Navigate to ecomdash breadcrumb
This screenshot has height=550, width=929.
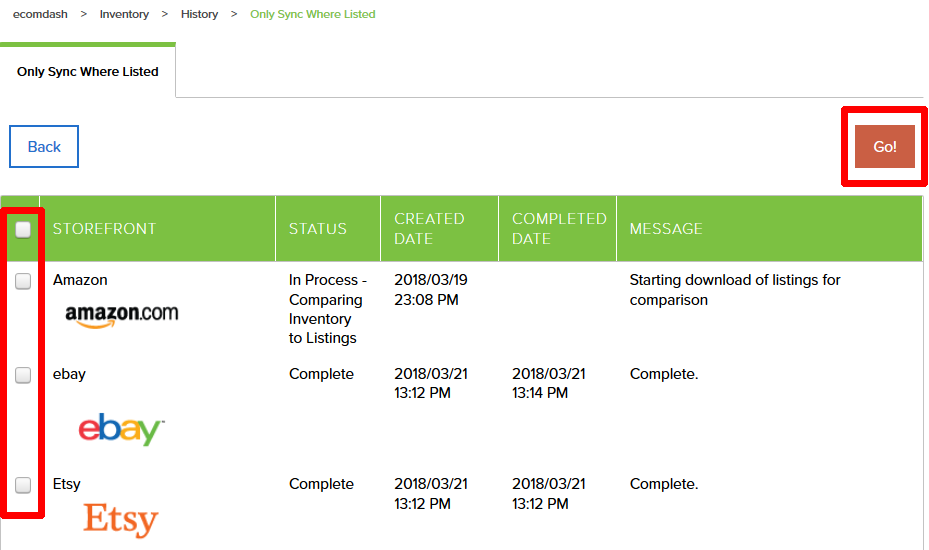pos(40,14)
